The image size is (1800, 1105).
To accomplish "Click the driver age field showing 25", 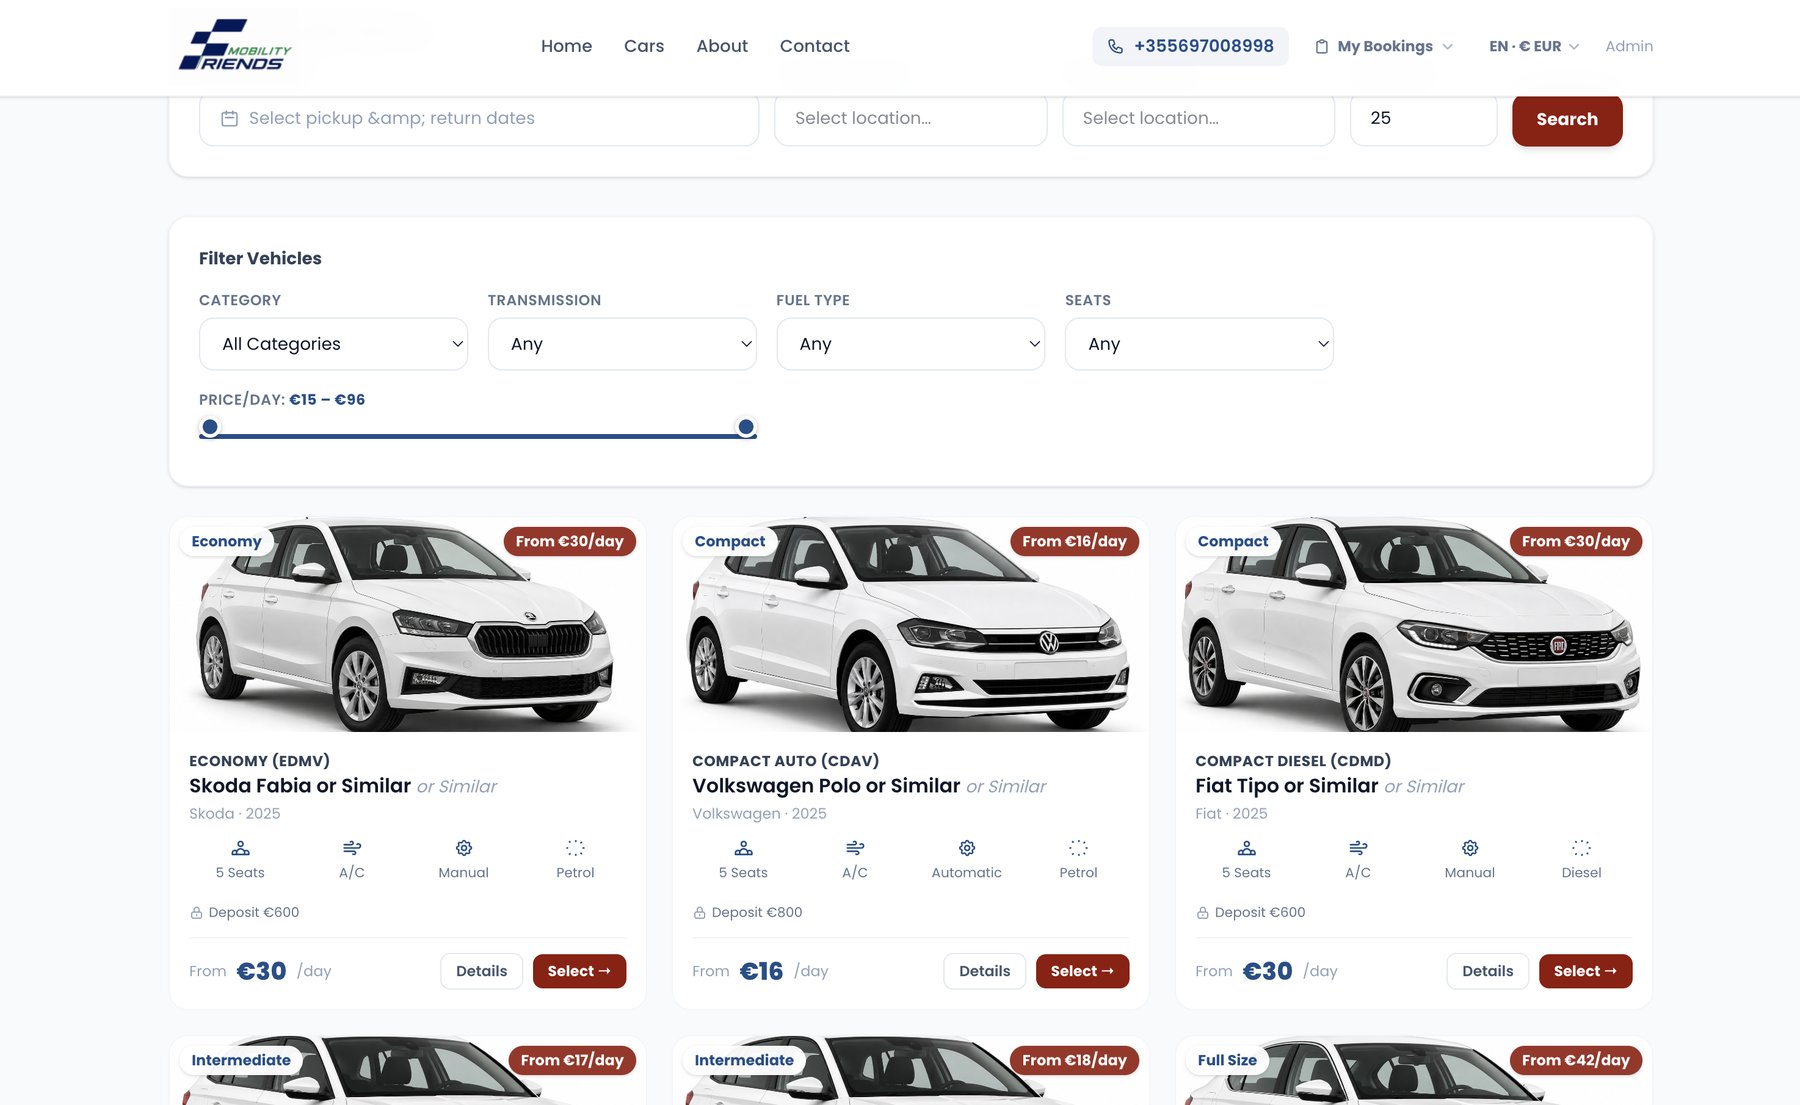I will point(1423,119).
